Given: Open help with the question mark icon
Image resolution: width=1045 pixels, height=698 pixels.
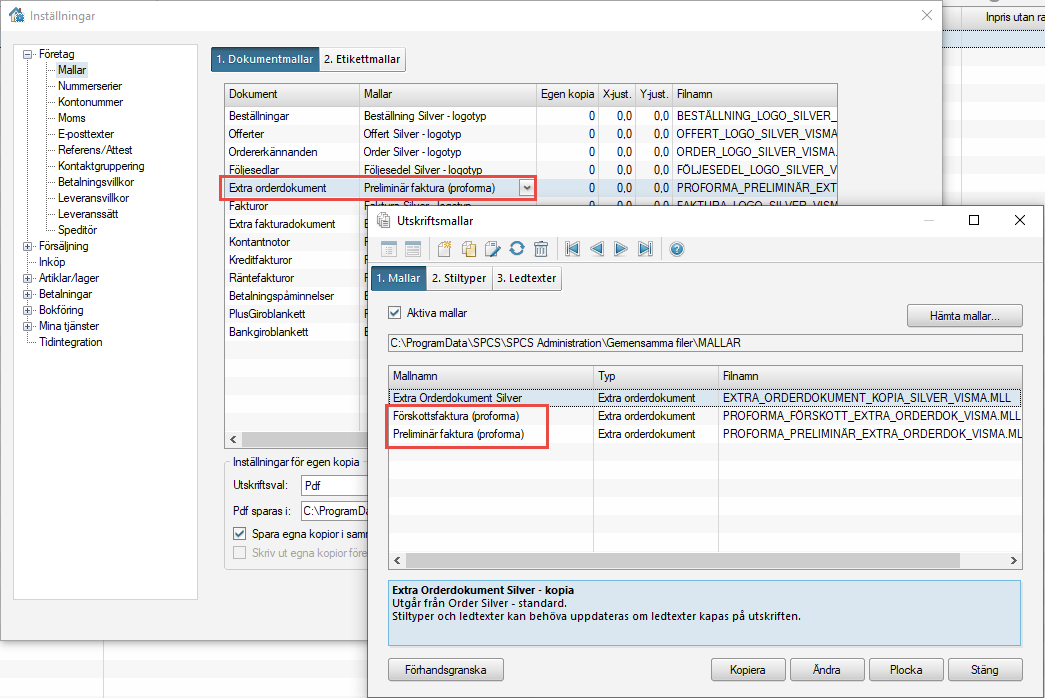Looking at the screenshot, I should click(677, 249).
